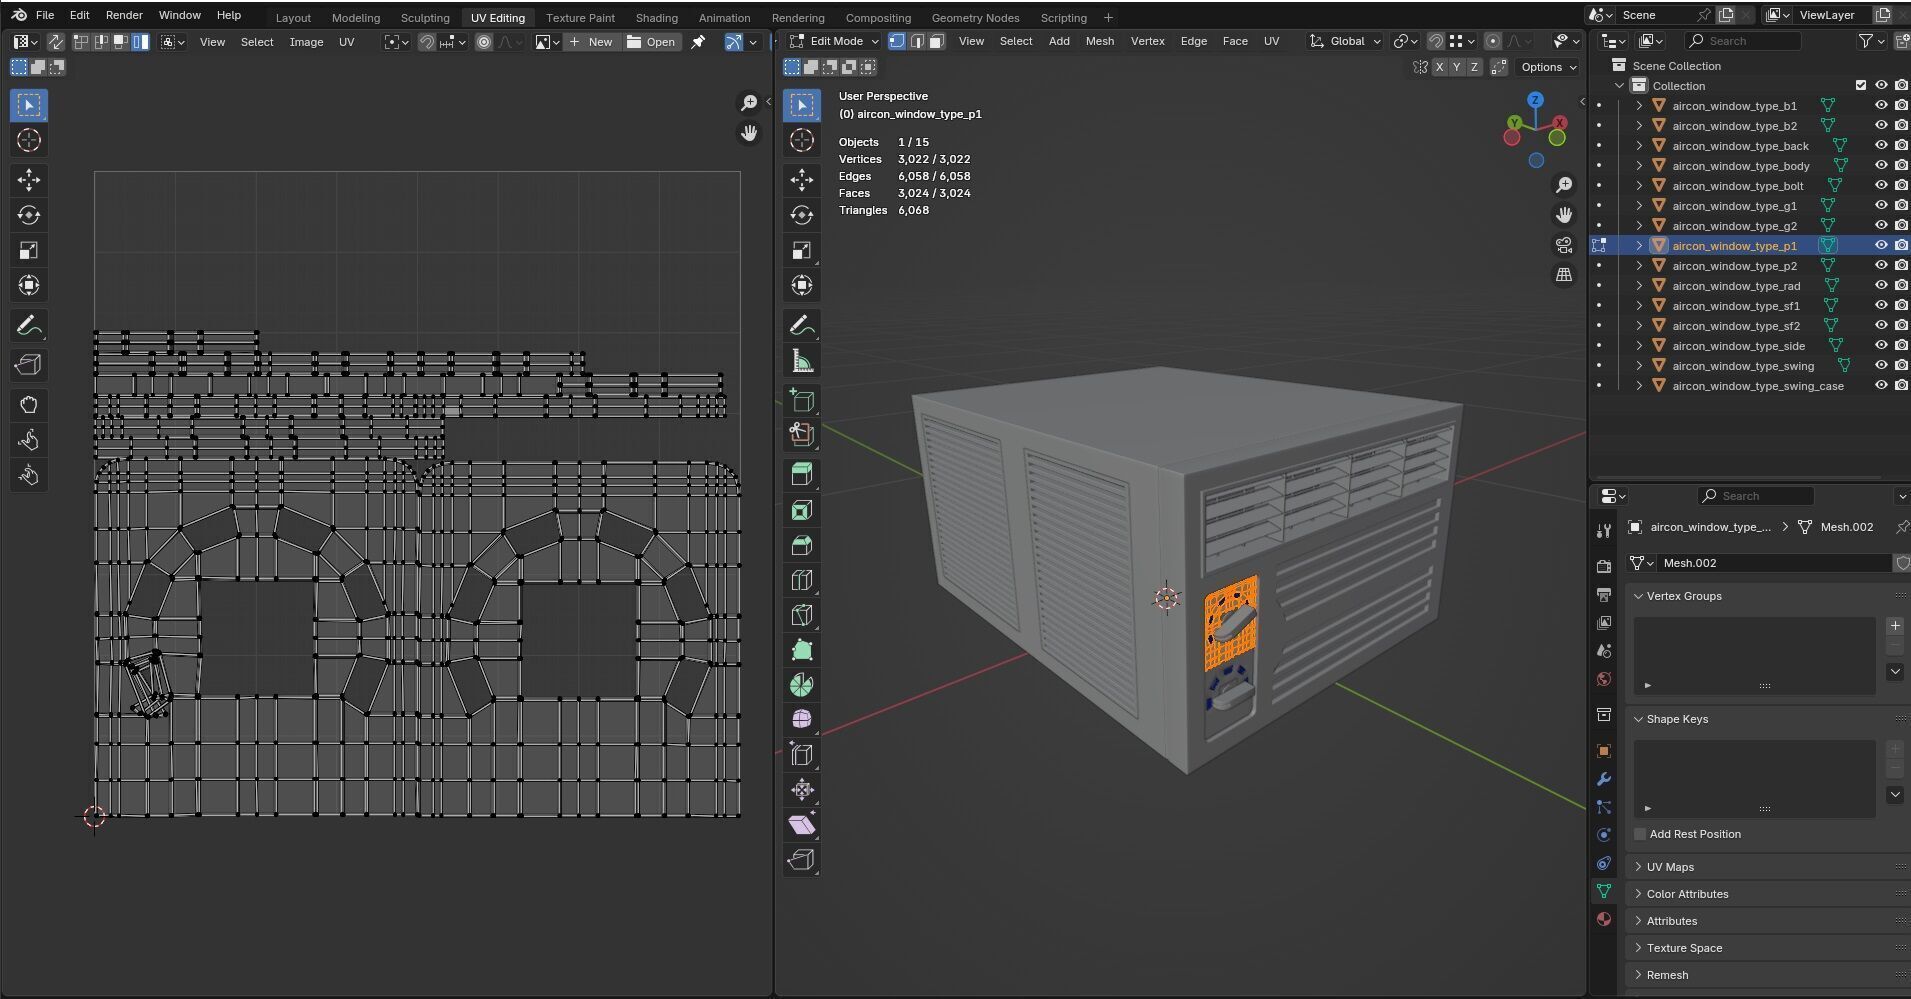Select the Loop Cut tool

pyautogui.click(x=801, y=580)
